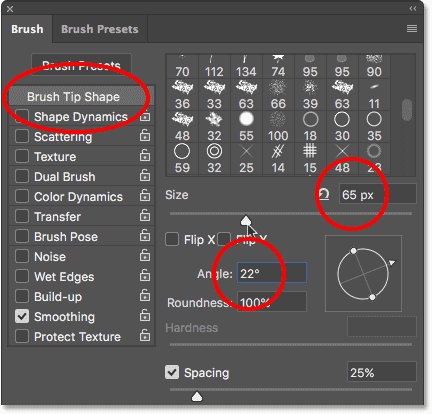Toggle lock icon beside Texture
432x414 pixels.
145,156
